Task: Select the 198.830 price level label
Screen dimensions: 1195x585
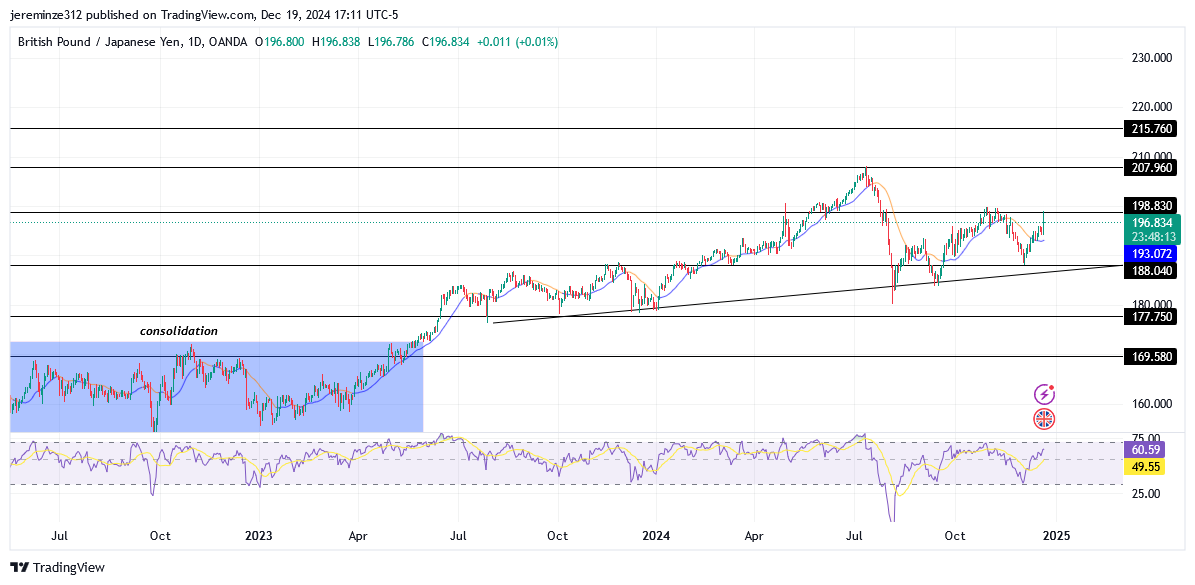Action: click(1149, 206)
